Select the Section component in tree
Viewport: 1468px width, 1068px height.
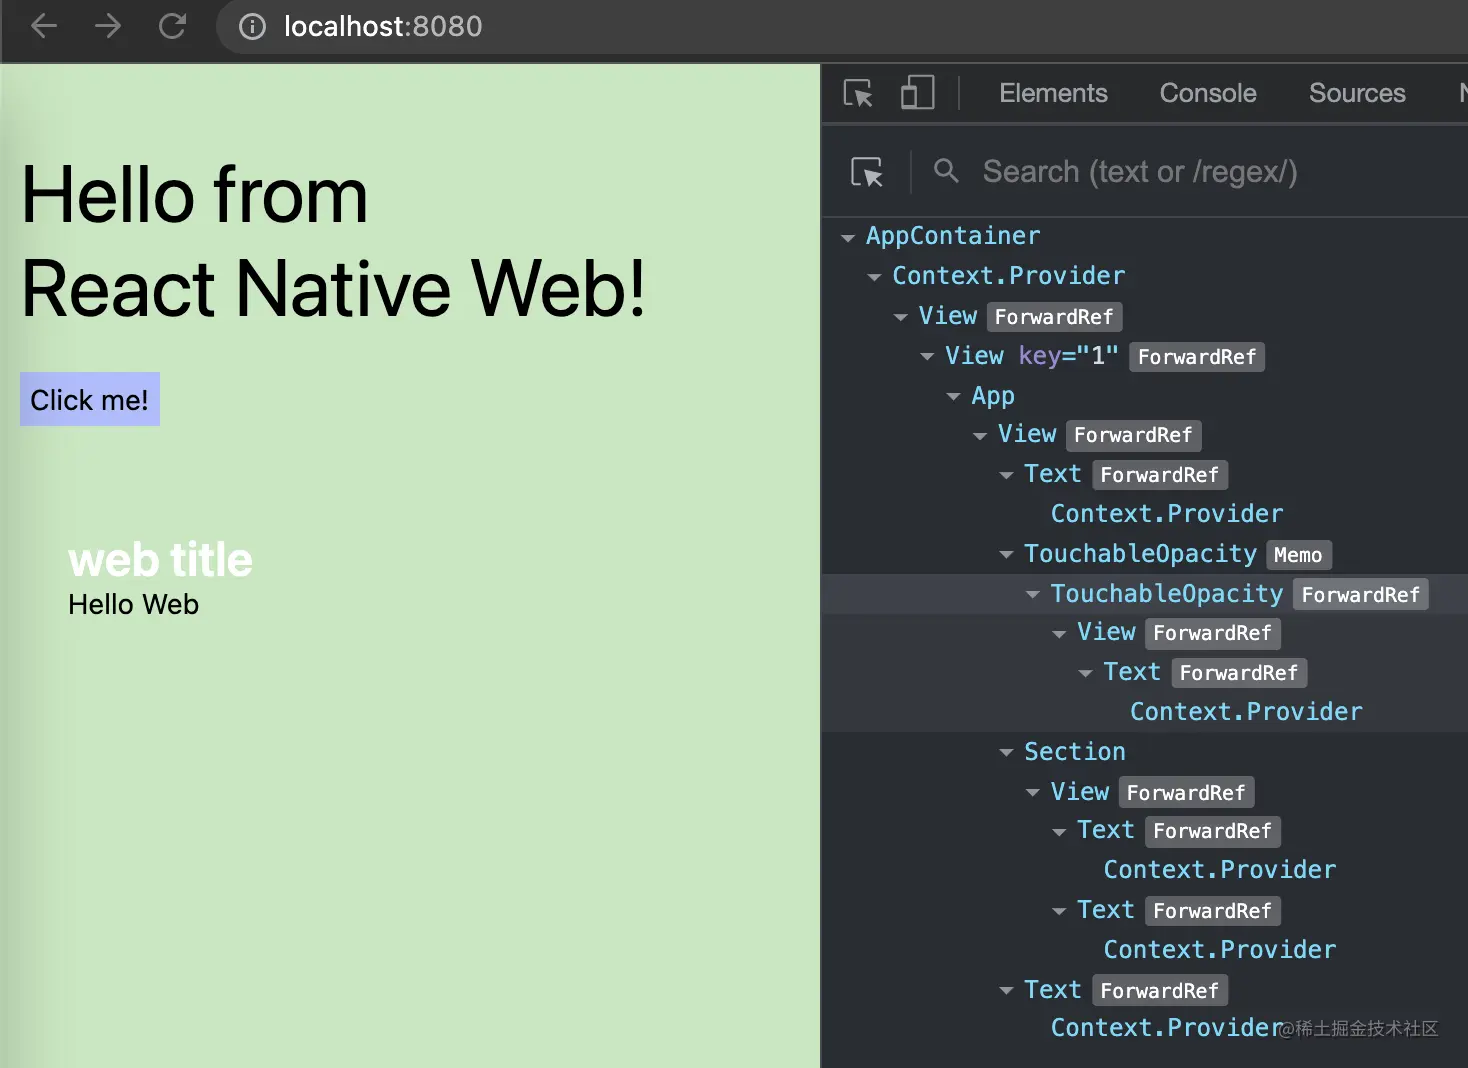pos(1074,752)
